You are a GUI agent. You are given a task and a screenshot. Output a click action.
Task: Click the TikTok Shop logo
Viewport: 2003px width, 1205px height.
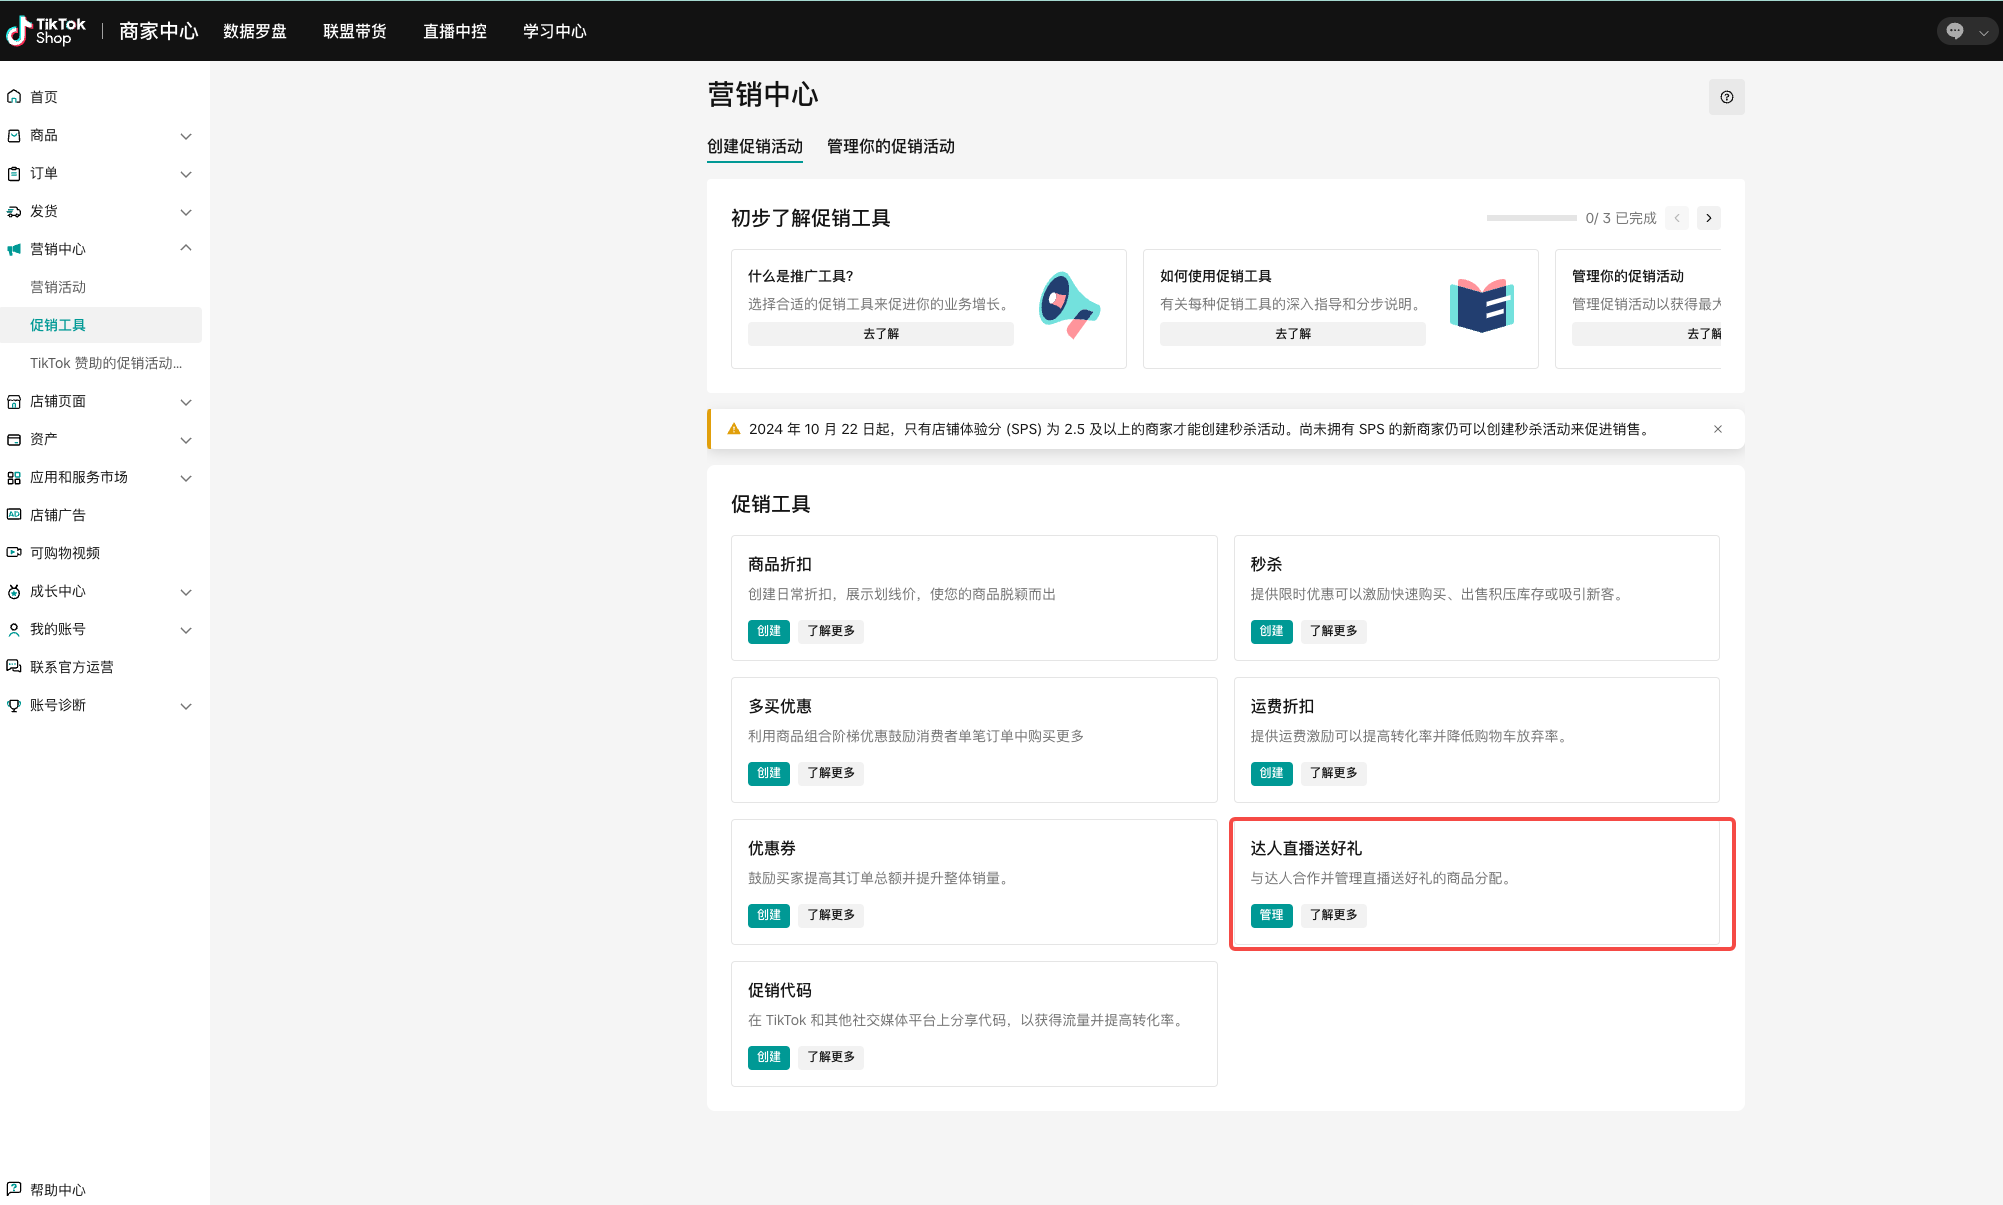pos(46,31)
